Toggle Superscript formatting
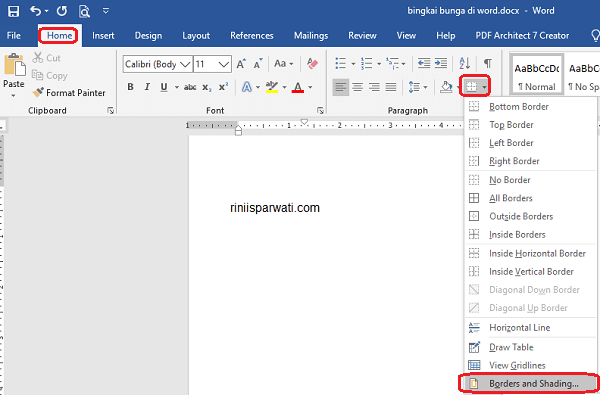This screenshot has height=395, width=600. click(x=223, y=87)
